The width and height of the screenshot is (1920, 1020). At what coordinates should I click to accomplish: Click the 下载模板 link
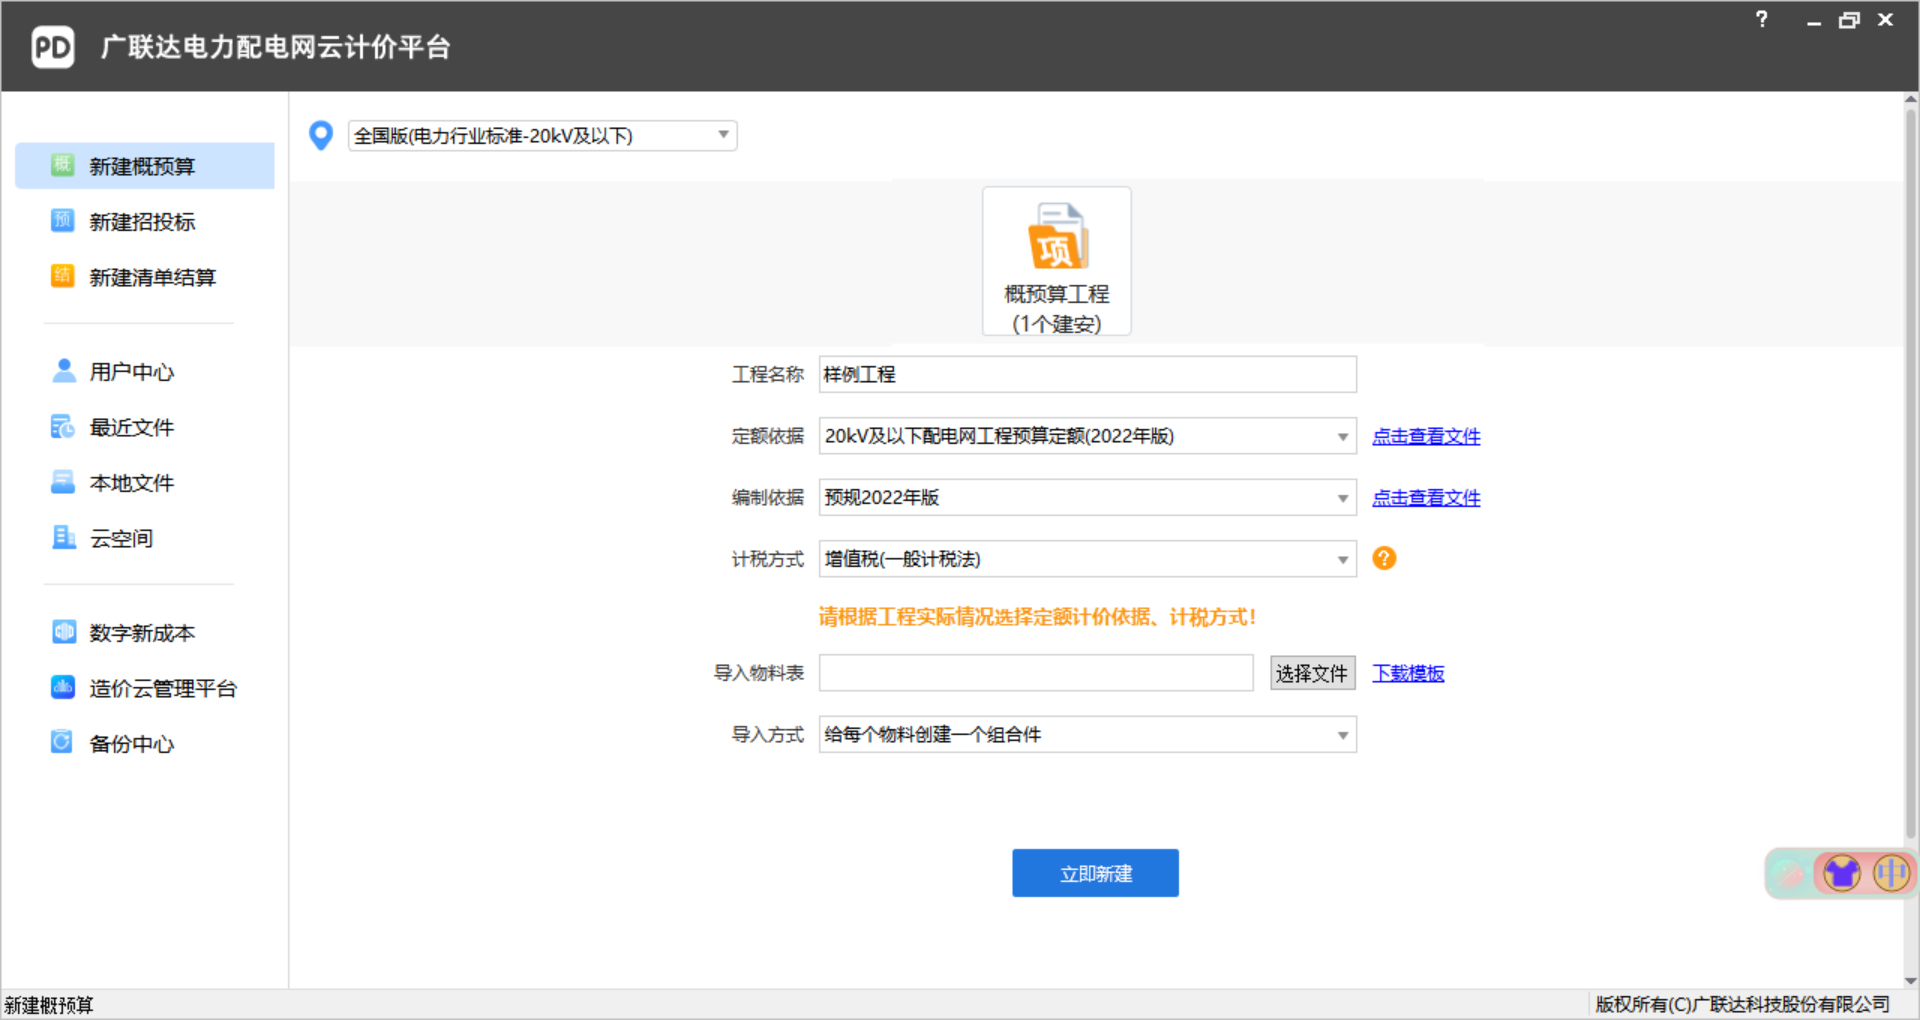point(1408,673)
